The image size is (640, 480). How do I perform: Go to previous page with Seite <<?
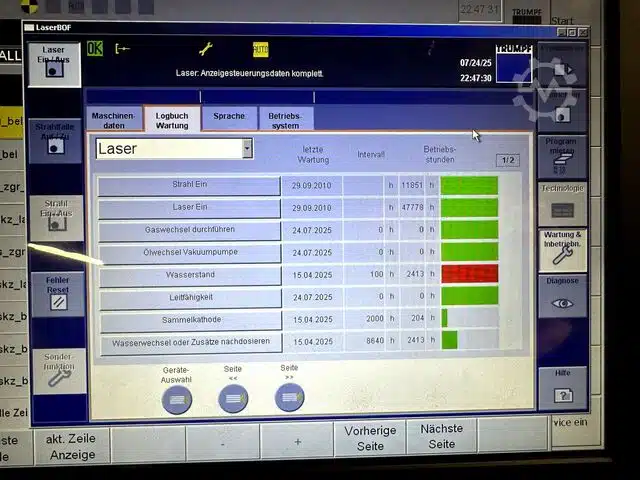233,398
